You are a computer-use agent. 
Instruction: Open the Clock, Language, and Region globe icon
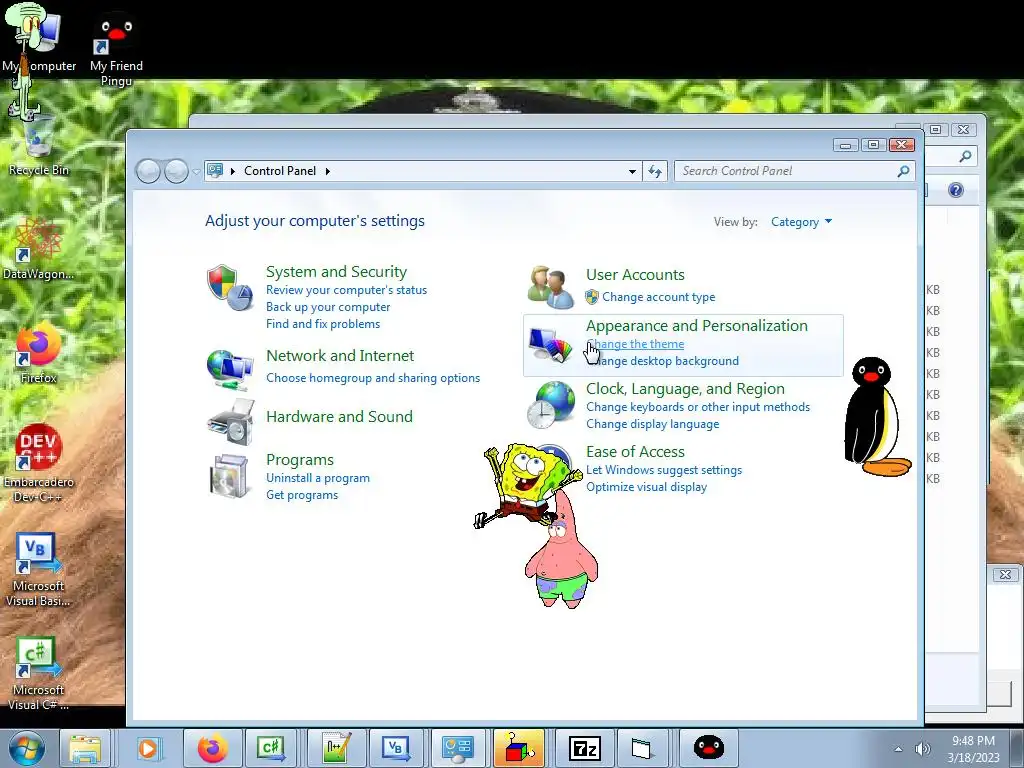click(x=551, y=405)
